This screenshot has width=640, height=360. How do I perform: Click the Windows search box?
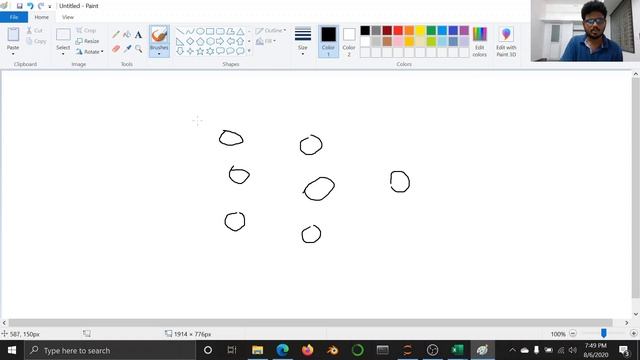[x=110, y=350]
